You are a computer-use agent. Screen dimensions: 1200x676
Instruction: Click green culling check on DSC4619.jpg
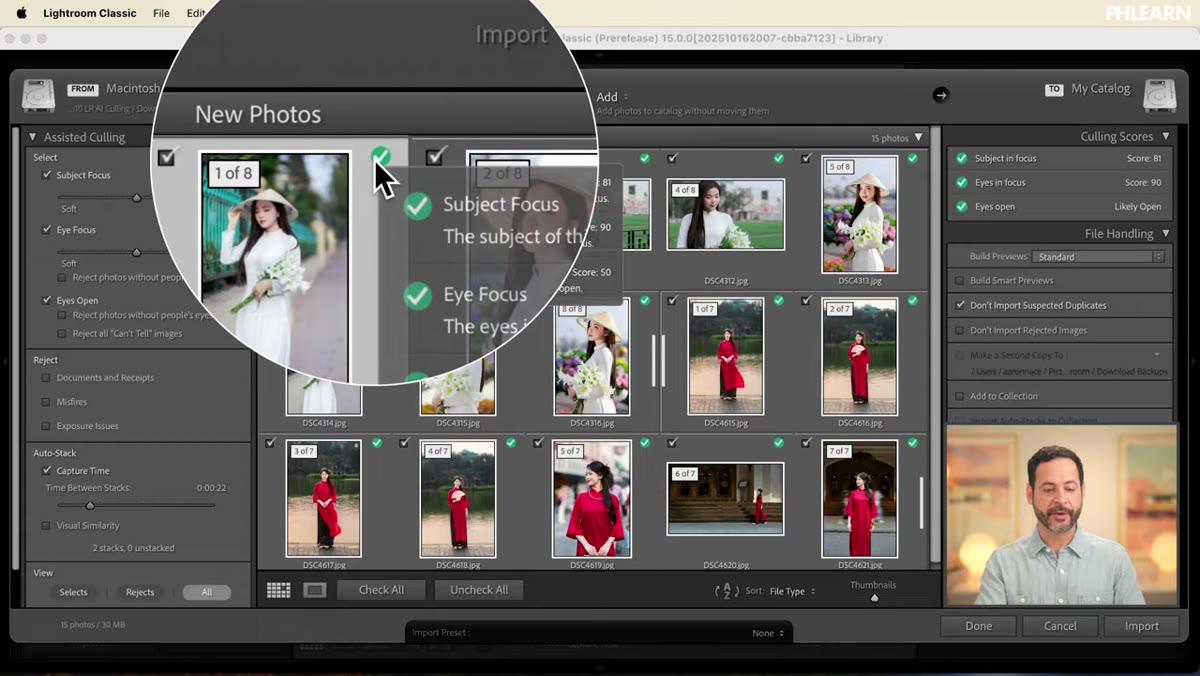tap(644, 442)
